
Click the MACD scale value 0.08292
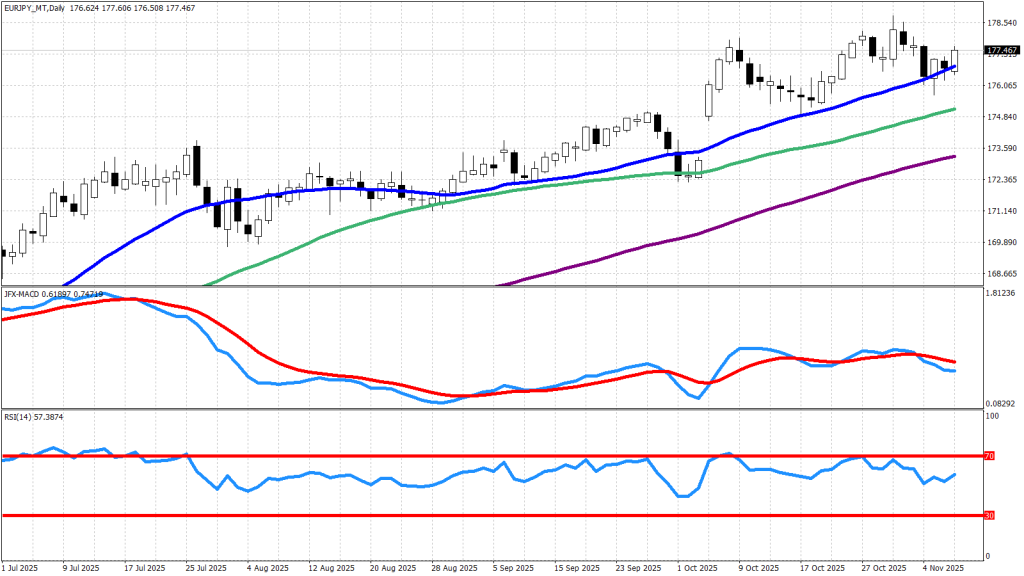pyautogui.click(x=1001, y=403)
